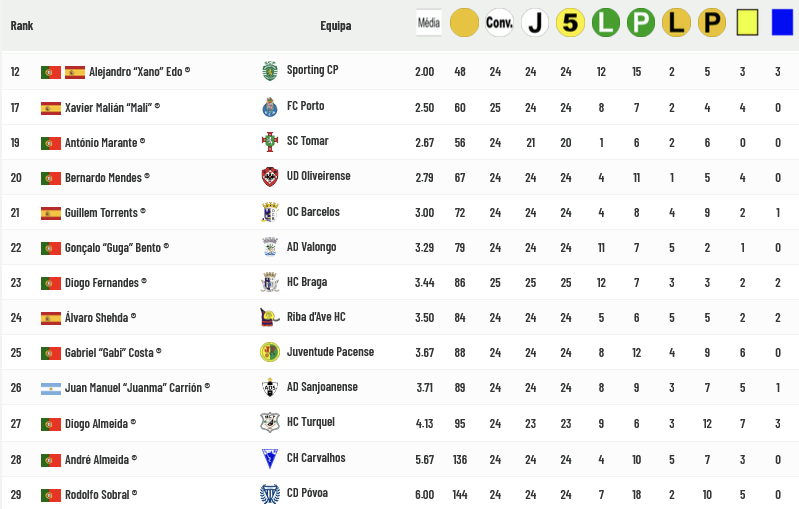
Task: Click the Conv. column header icon
Action: 499,22
